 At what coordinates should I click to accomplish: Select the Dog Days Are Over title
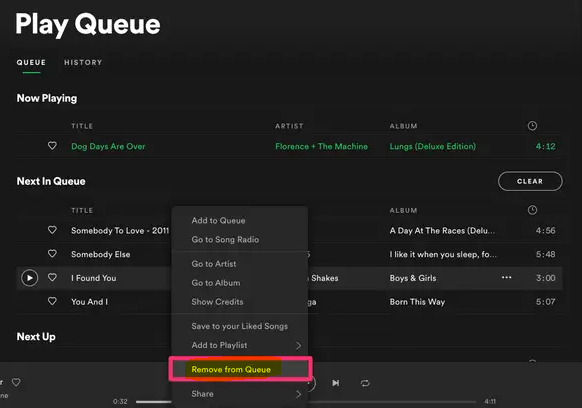tap(108, 146)
